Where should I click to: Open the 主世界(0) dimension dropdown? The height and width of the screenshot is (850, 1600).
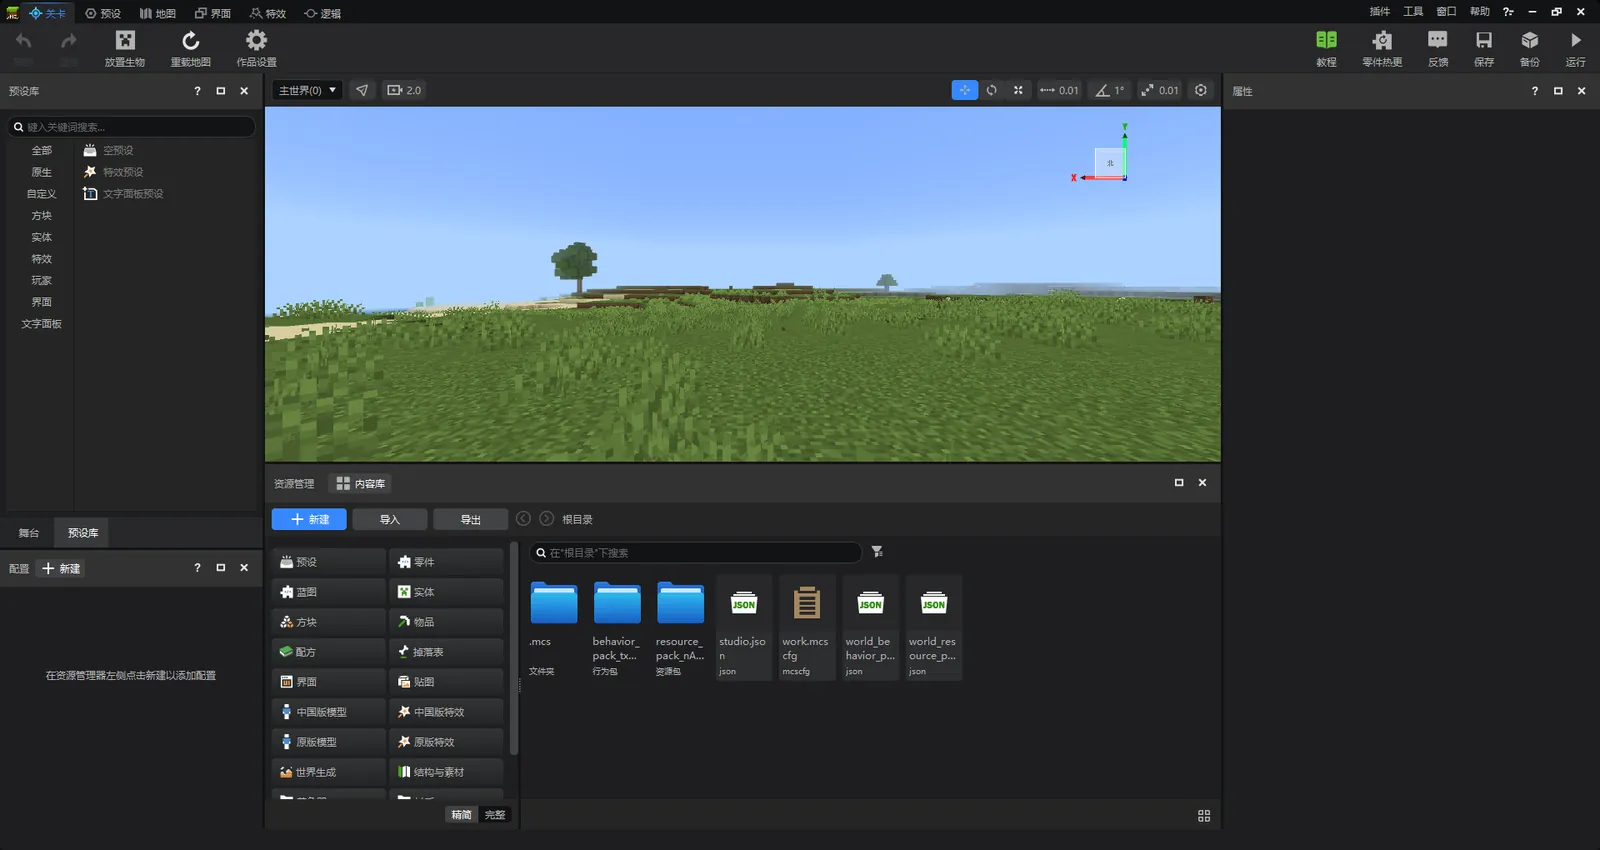click(307, 90)
